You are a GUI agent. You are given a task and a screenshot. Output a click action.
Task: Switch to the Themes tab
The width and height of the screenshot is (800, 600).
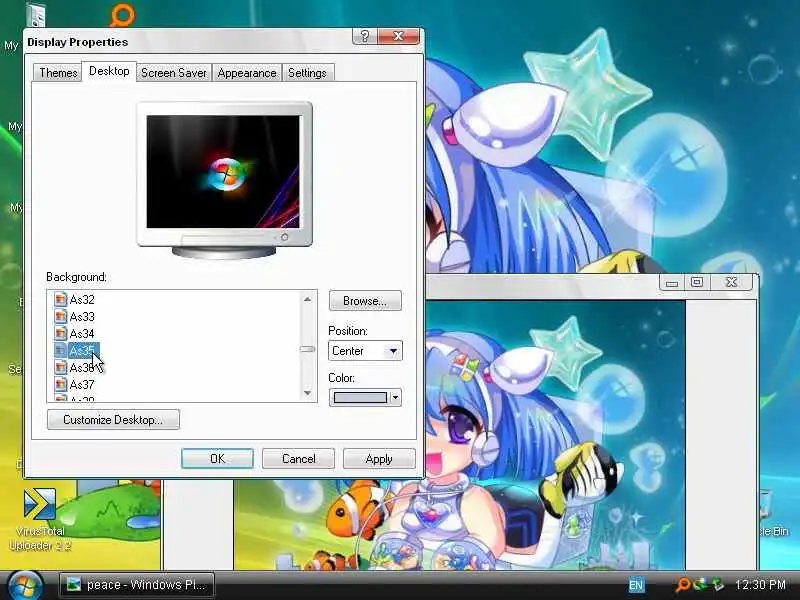click(58, 72)
